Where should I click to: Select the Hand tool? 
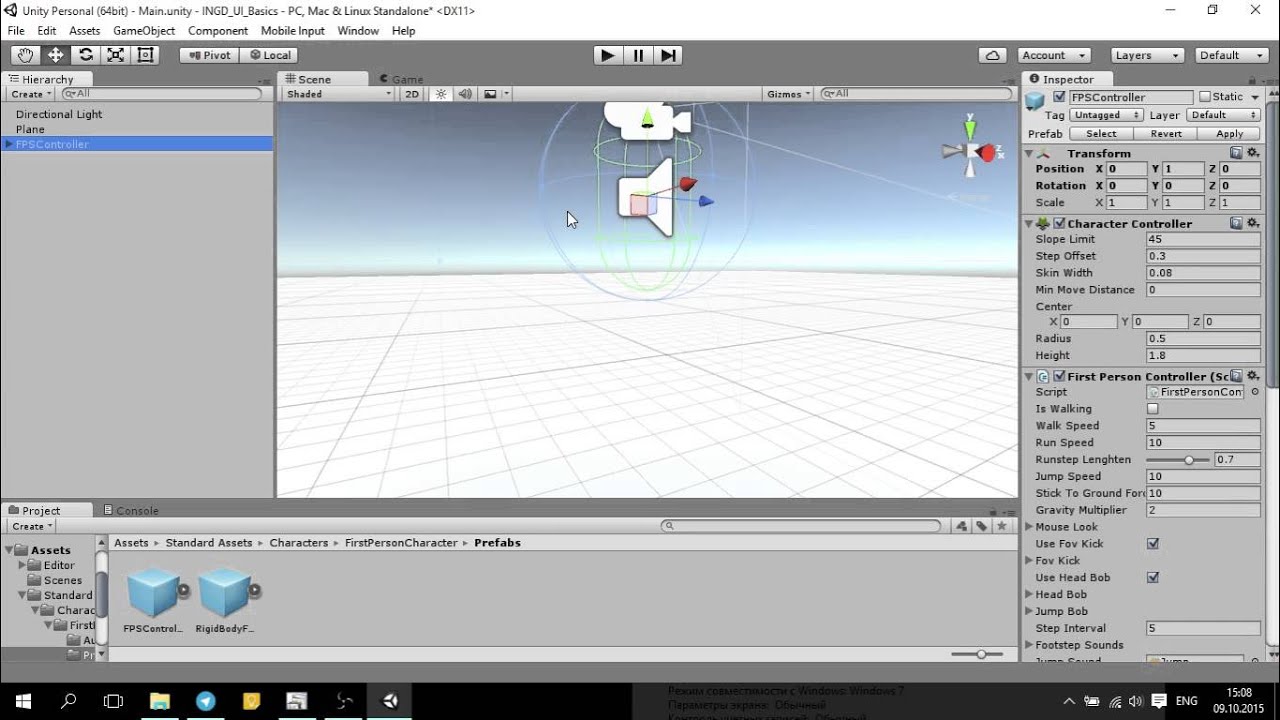pyautogui.click(x=25, y=55)
